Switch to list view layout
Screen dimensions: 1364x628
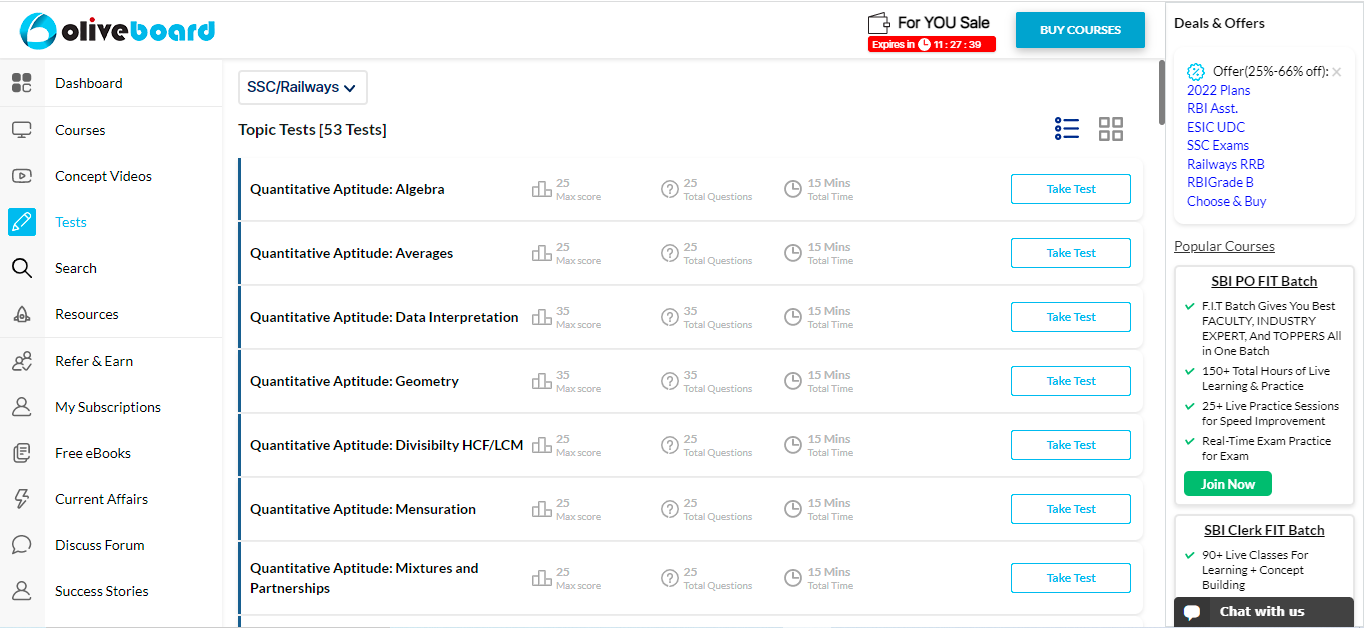point(1067,129)
